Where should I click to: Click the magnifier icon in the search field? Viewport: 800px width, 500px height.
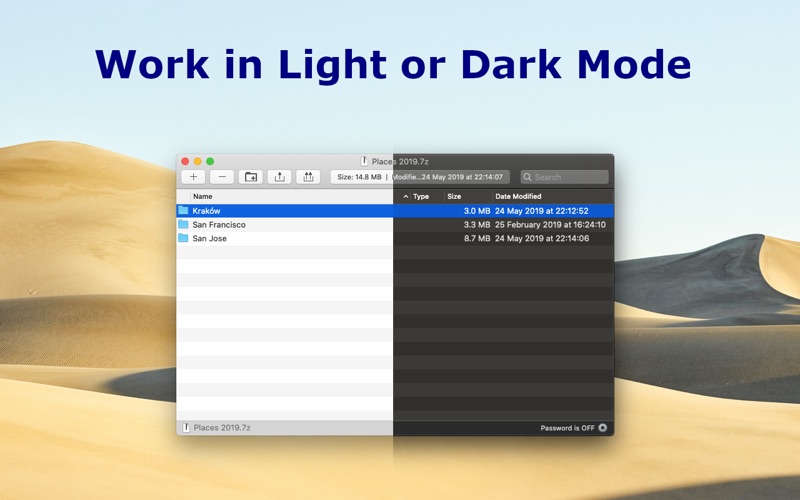click(528, 177)
